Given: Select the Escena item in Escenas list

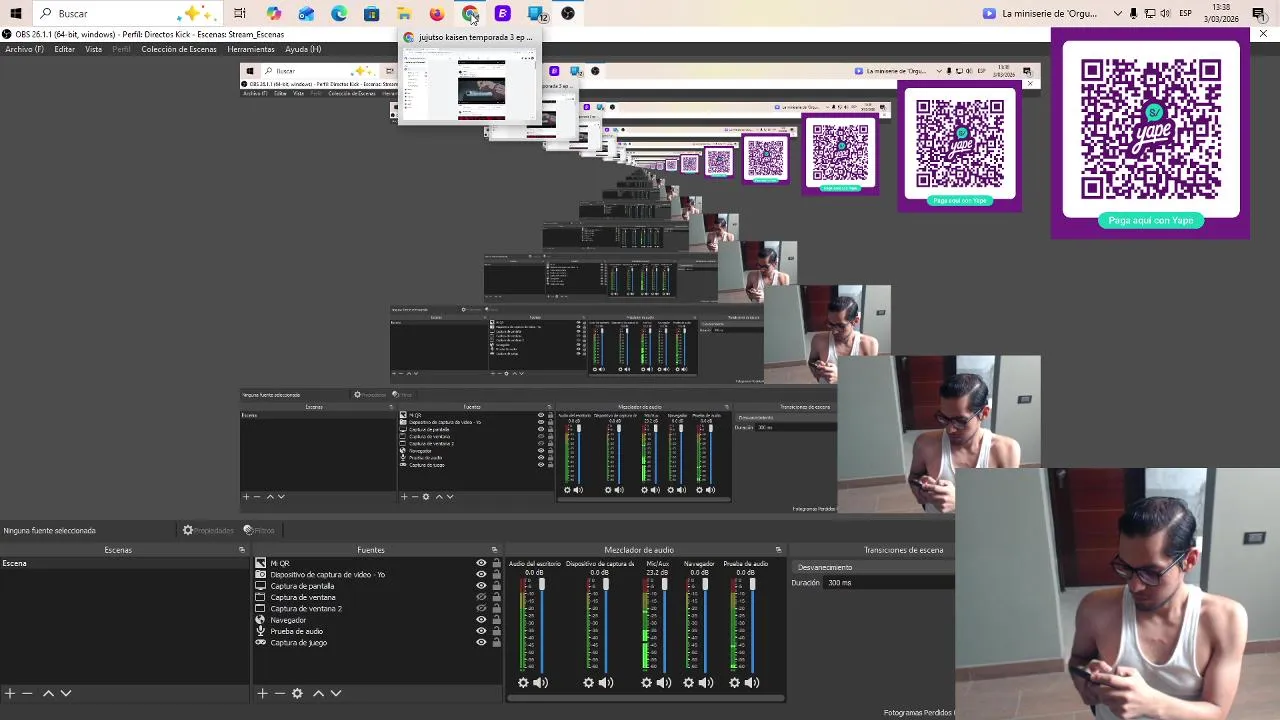Looking at the screenshot, I should 124,563.
